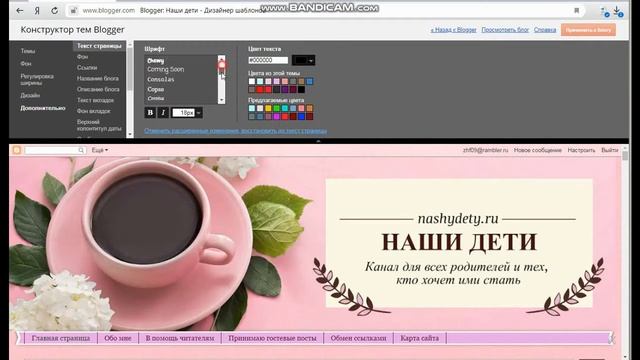The height and width of the screenshot is (360, 640).
Task: Open the Справка link
Action: (x=545, y=30)
